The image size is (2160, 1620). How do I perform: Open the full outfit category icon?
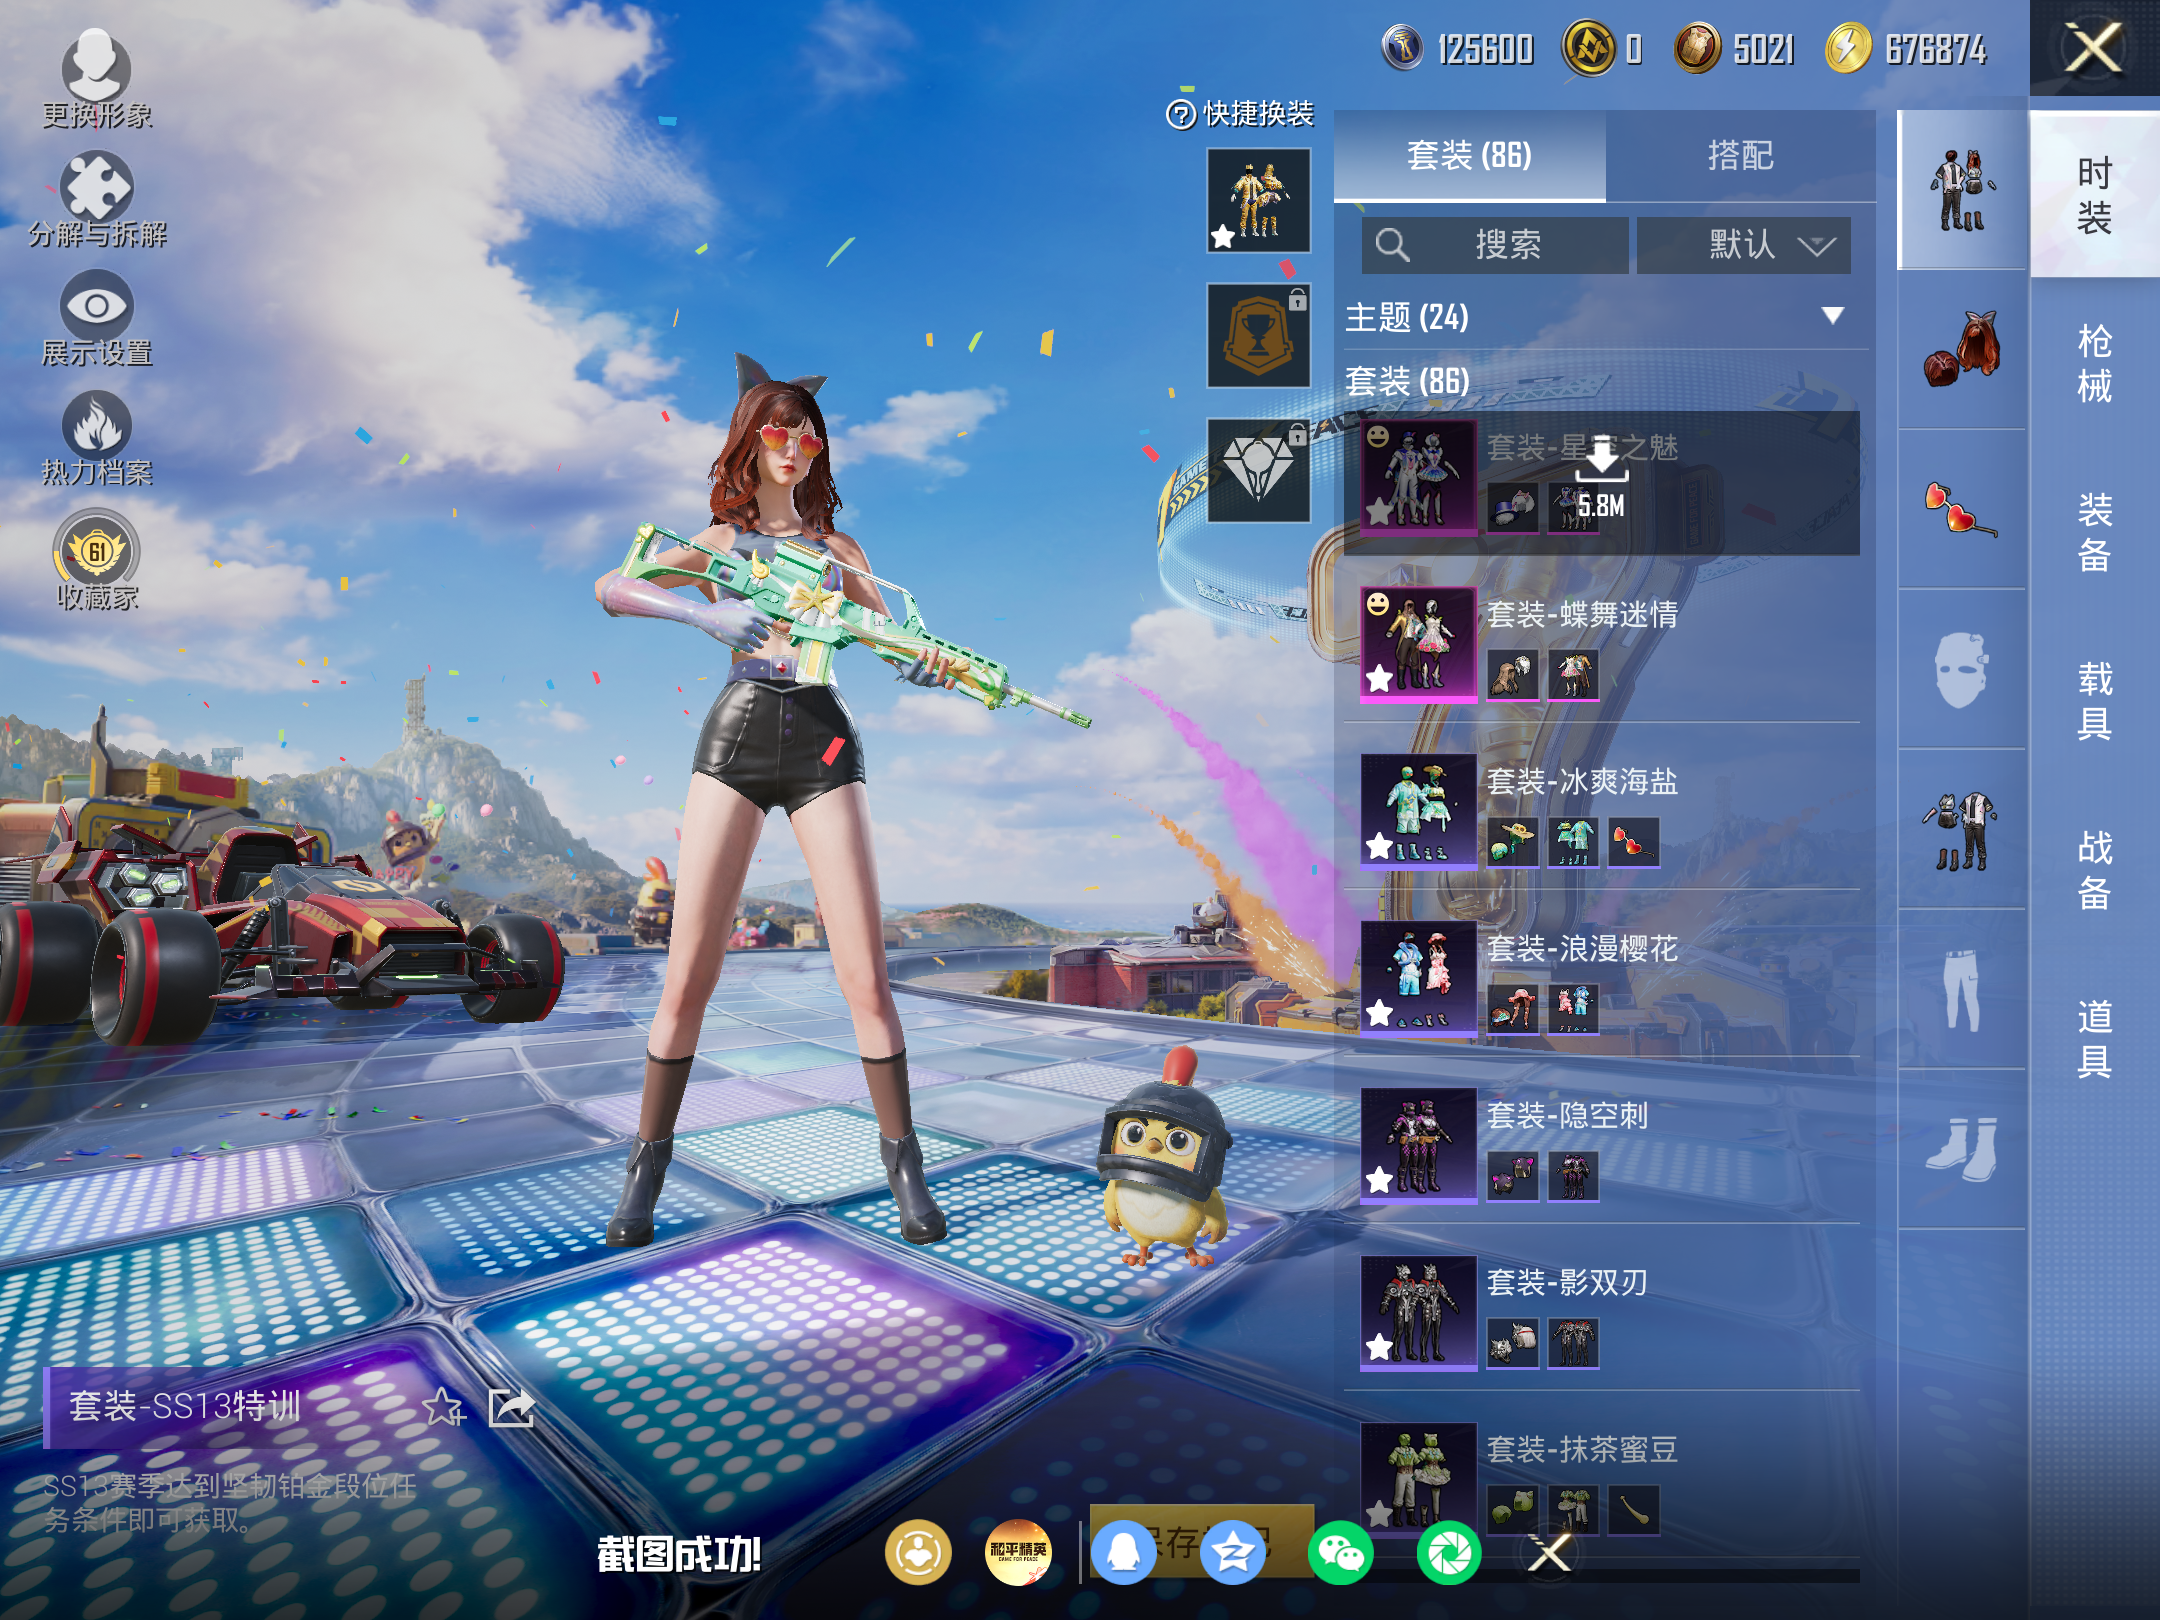pos(1962,190)
